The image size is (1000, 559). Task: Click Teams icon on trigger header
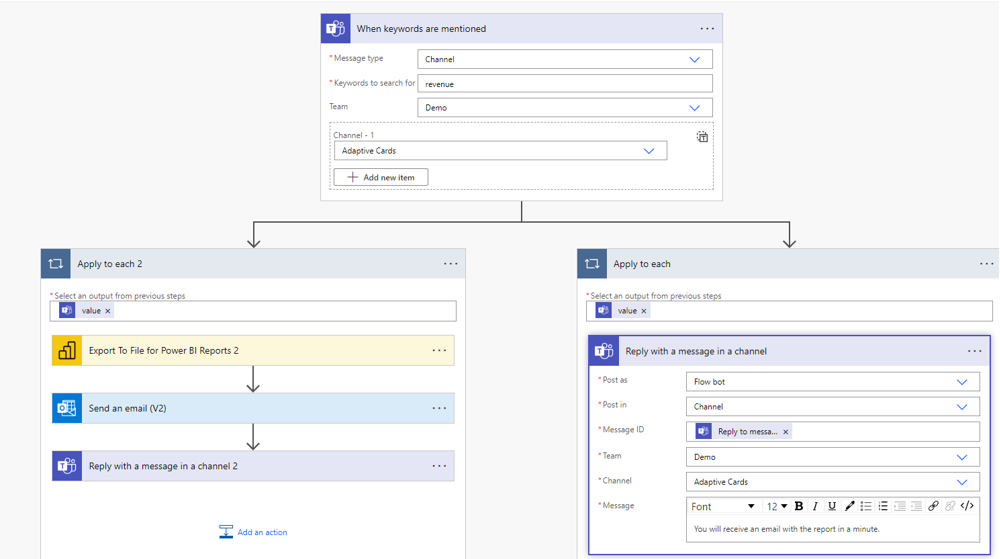[x=336, y=29]
